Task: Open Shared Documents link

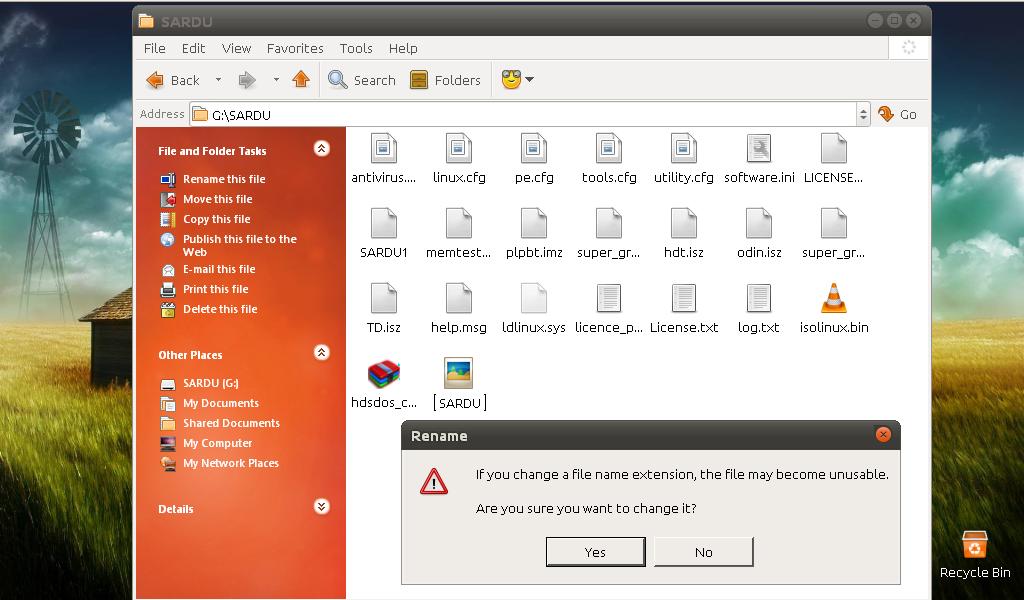Action: pyautogui.click(x=220, y=423)
